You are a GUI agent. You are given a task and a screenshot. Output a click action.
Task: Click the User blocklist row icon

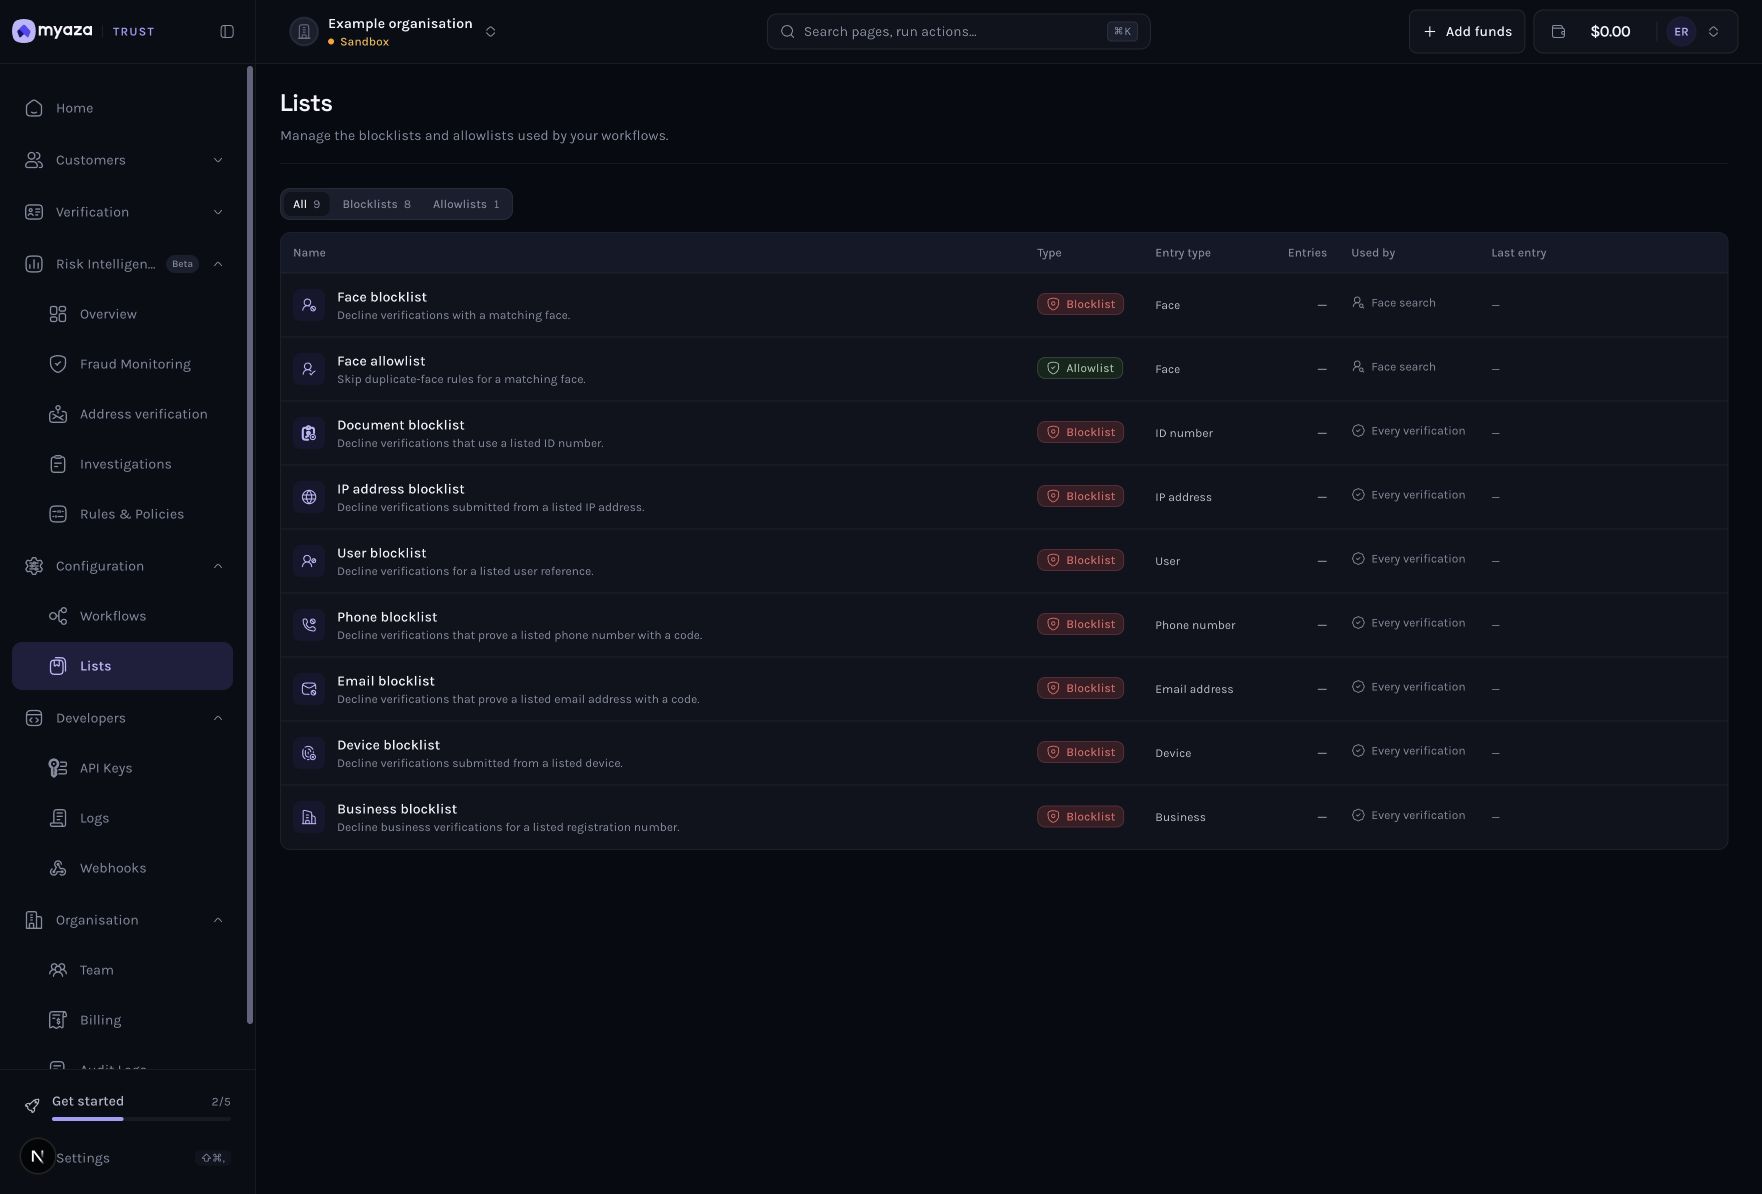(x=309, y=561)
